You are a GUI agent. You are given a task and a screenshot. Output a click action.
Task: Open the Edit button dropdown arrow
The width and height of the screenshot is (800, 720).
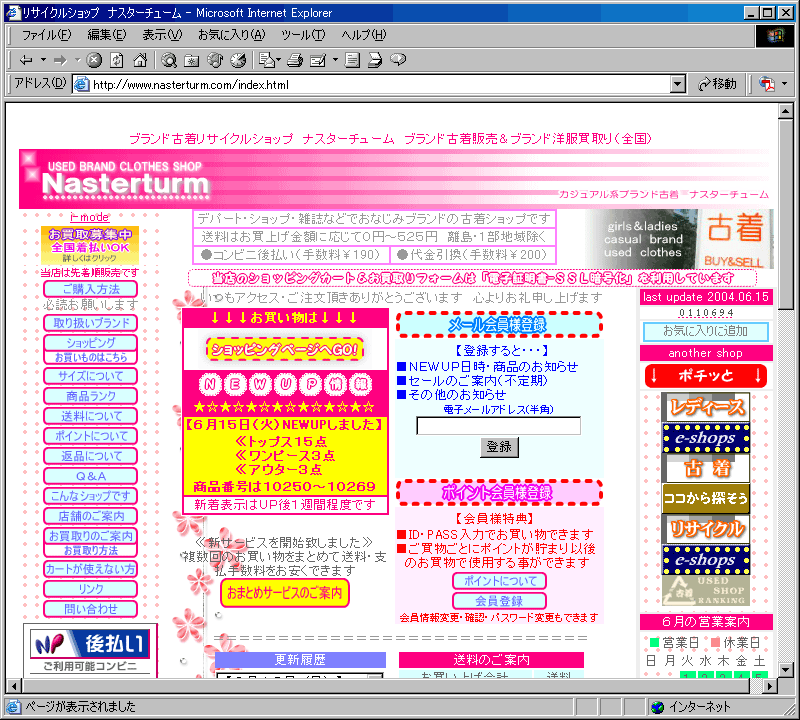pos(335,60)
